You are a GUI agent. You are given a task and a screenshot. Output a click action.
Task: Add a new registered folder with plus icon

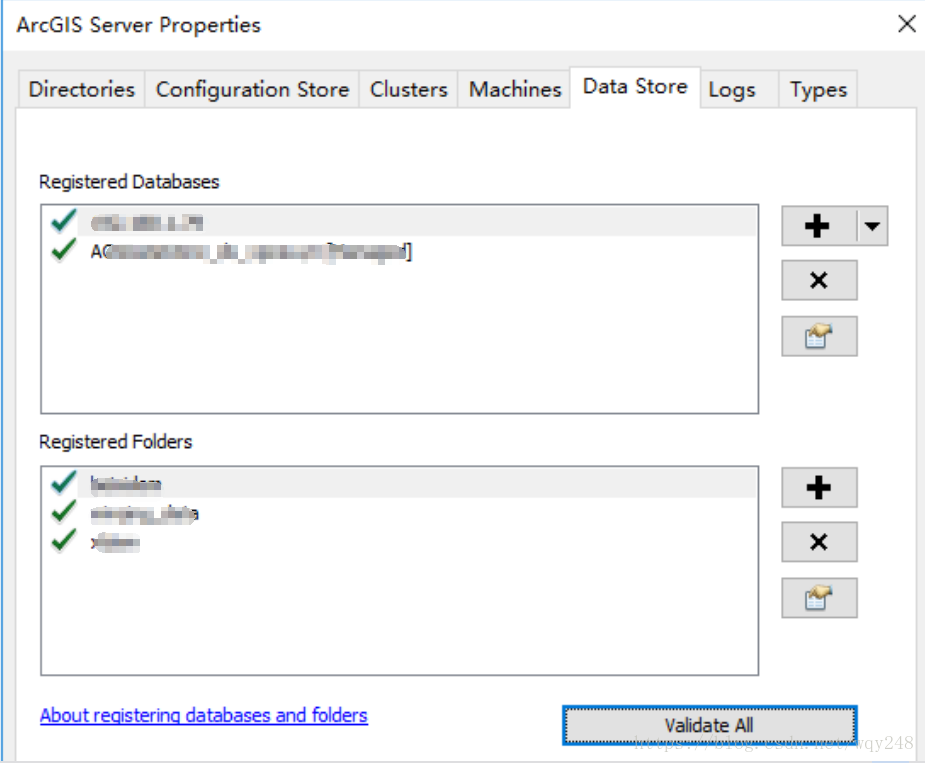819,488
